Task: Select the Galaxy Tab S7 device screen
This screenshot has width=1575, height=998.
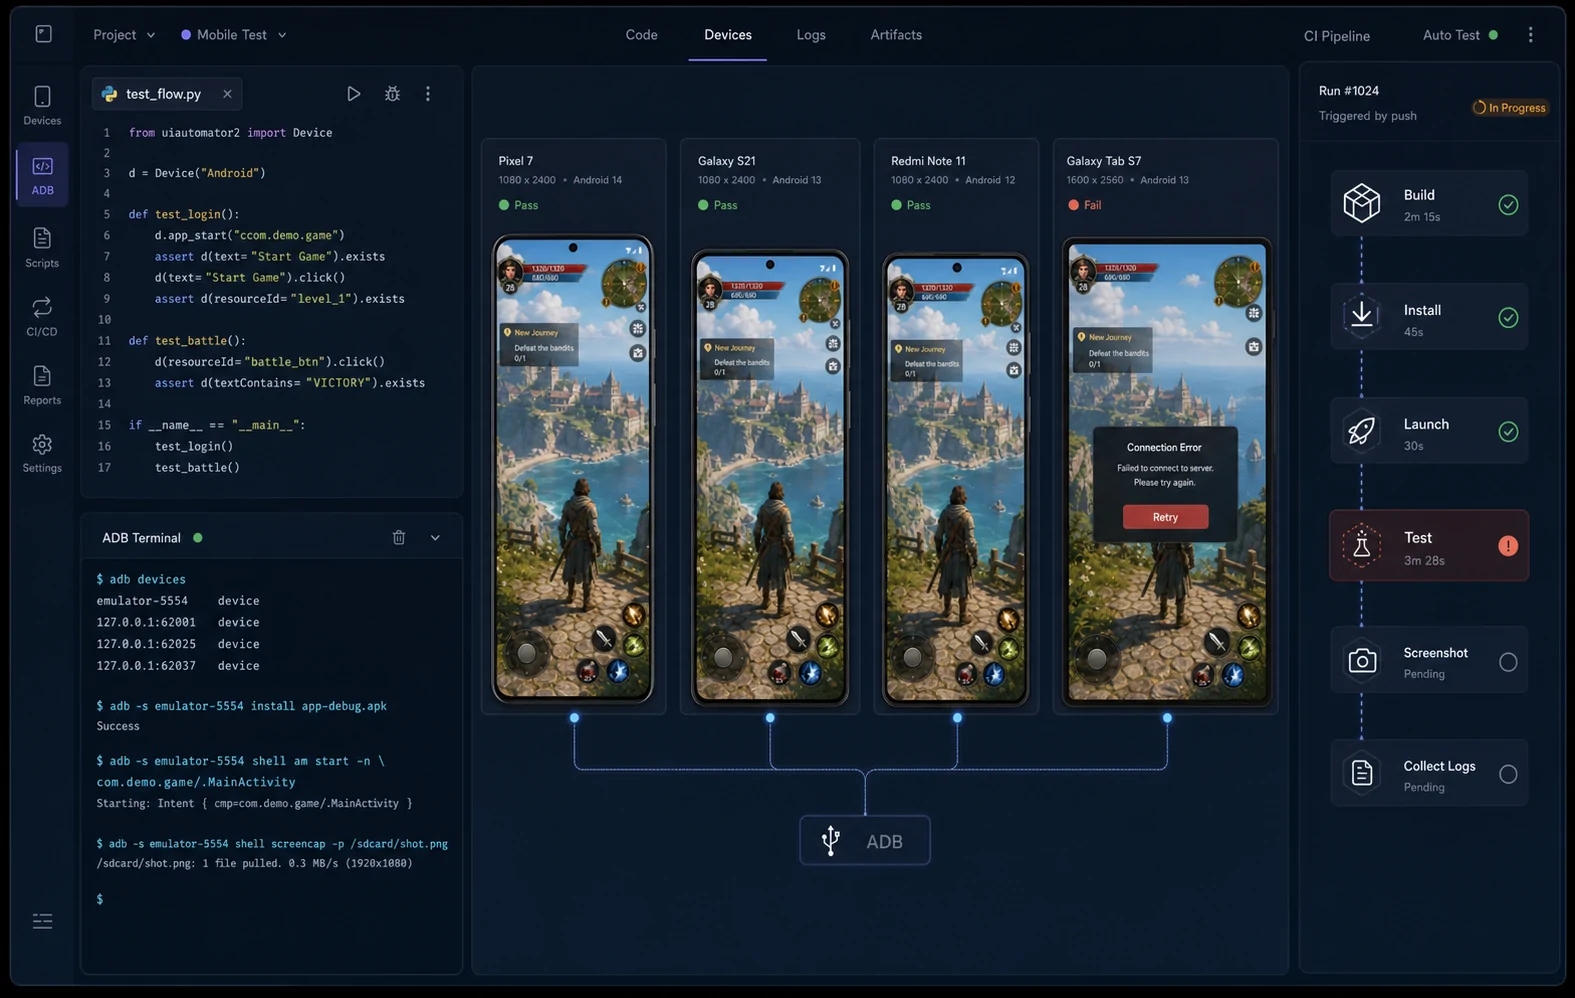Action: pos(1167,472)
